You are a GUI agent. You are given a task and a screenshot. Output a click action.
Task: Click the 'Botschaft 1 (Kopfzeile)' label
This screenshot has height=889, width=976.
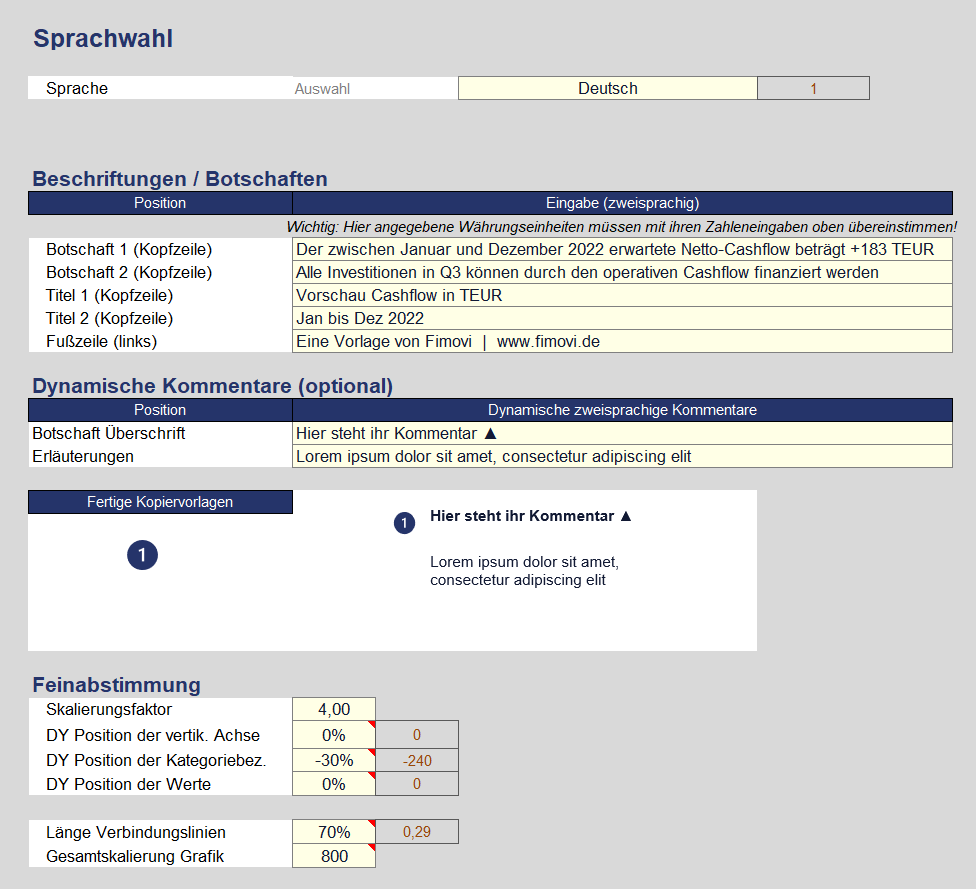pyautogui.click(x=129, y=250)
